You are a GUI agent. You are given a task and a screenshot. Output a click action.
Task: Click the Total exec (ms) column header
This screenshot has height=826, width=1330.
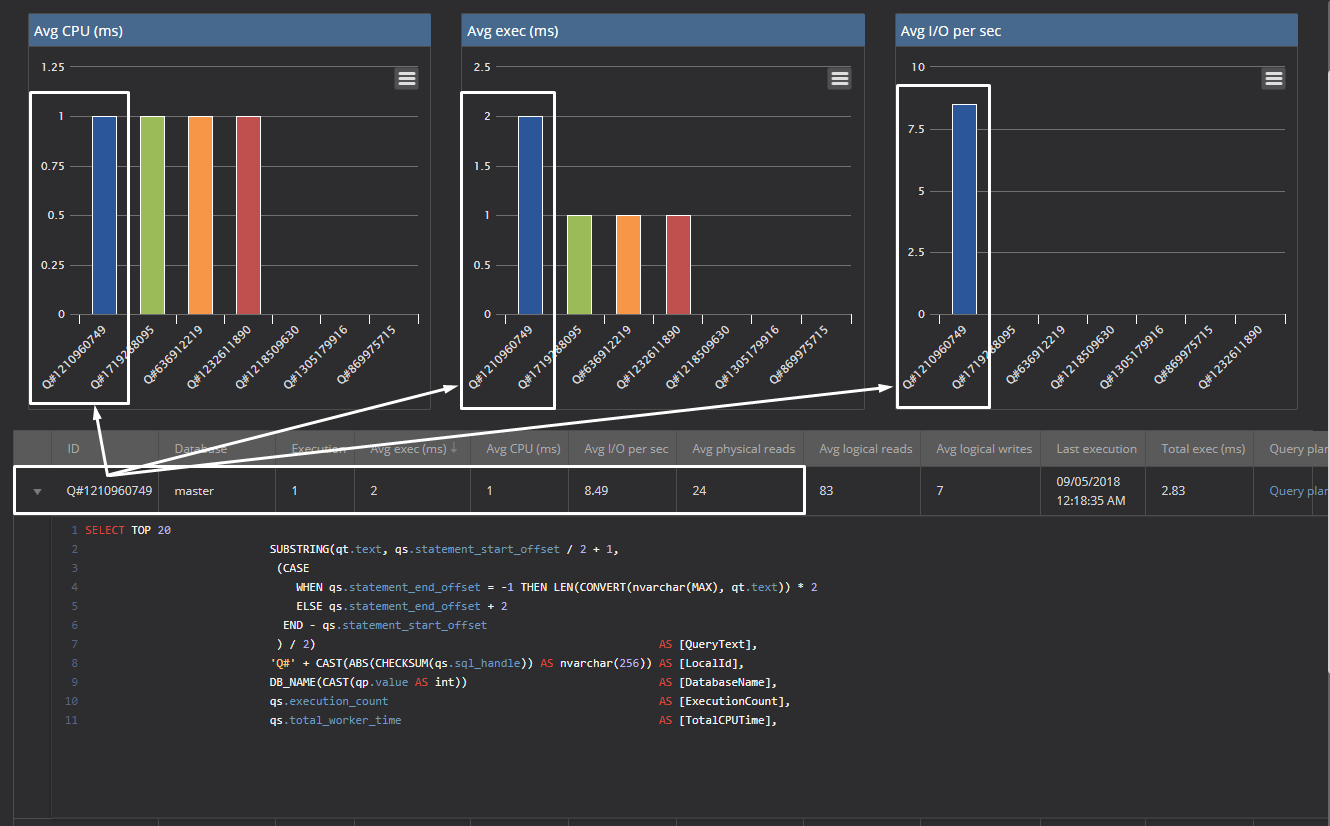click(x=1200, y=448)
